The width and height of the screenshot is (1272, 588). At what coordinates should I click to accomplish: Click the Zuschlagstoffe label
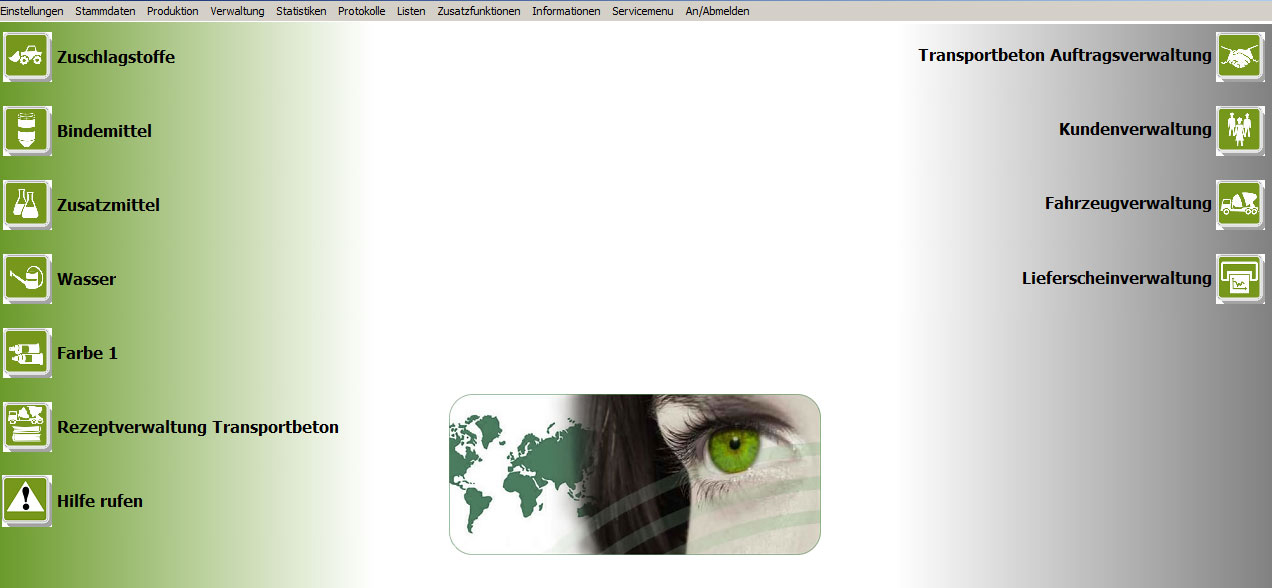[x=116, y=57]
